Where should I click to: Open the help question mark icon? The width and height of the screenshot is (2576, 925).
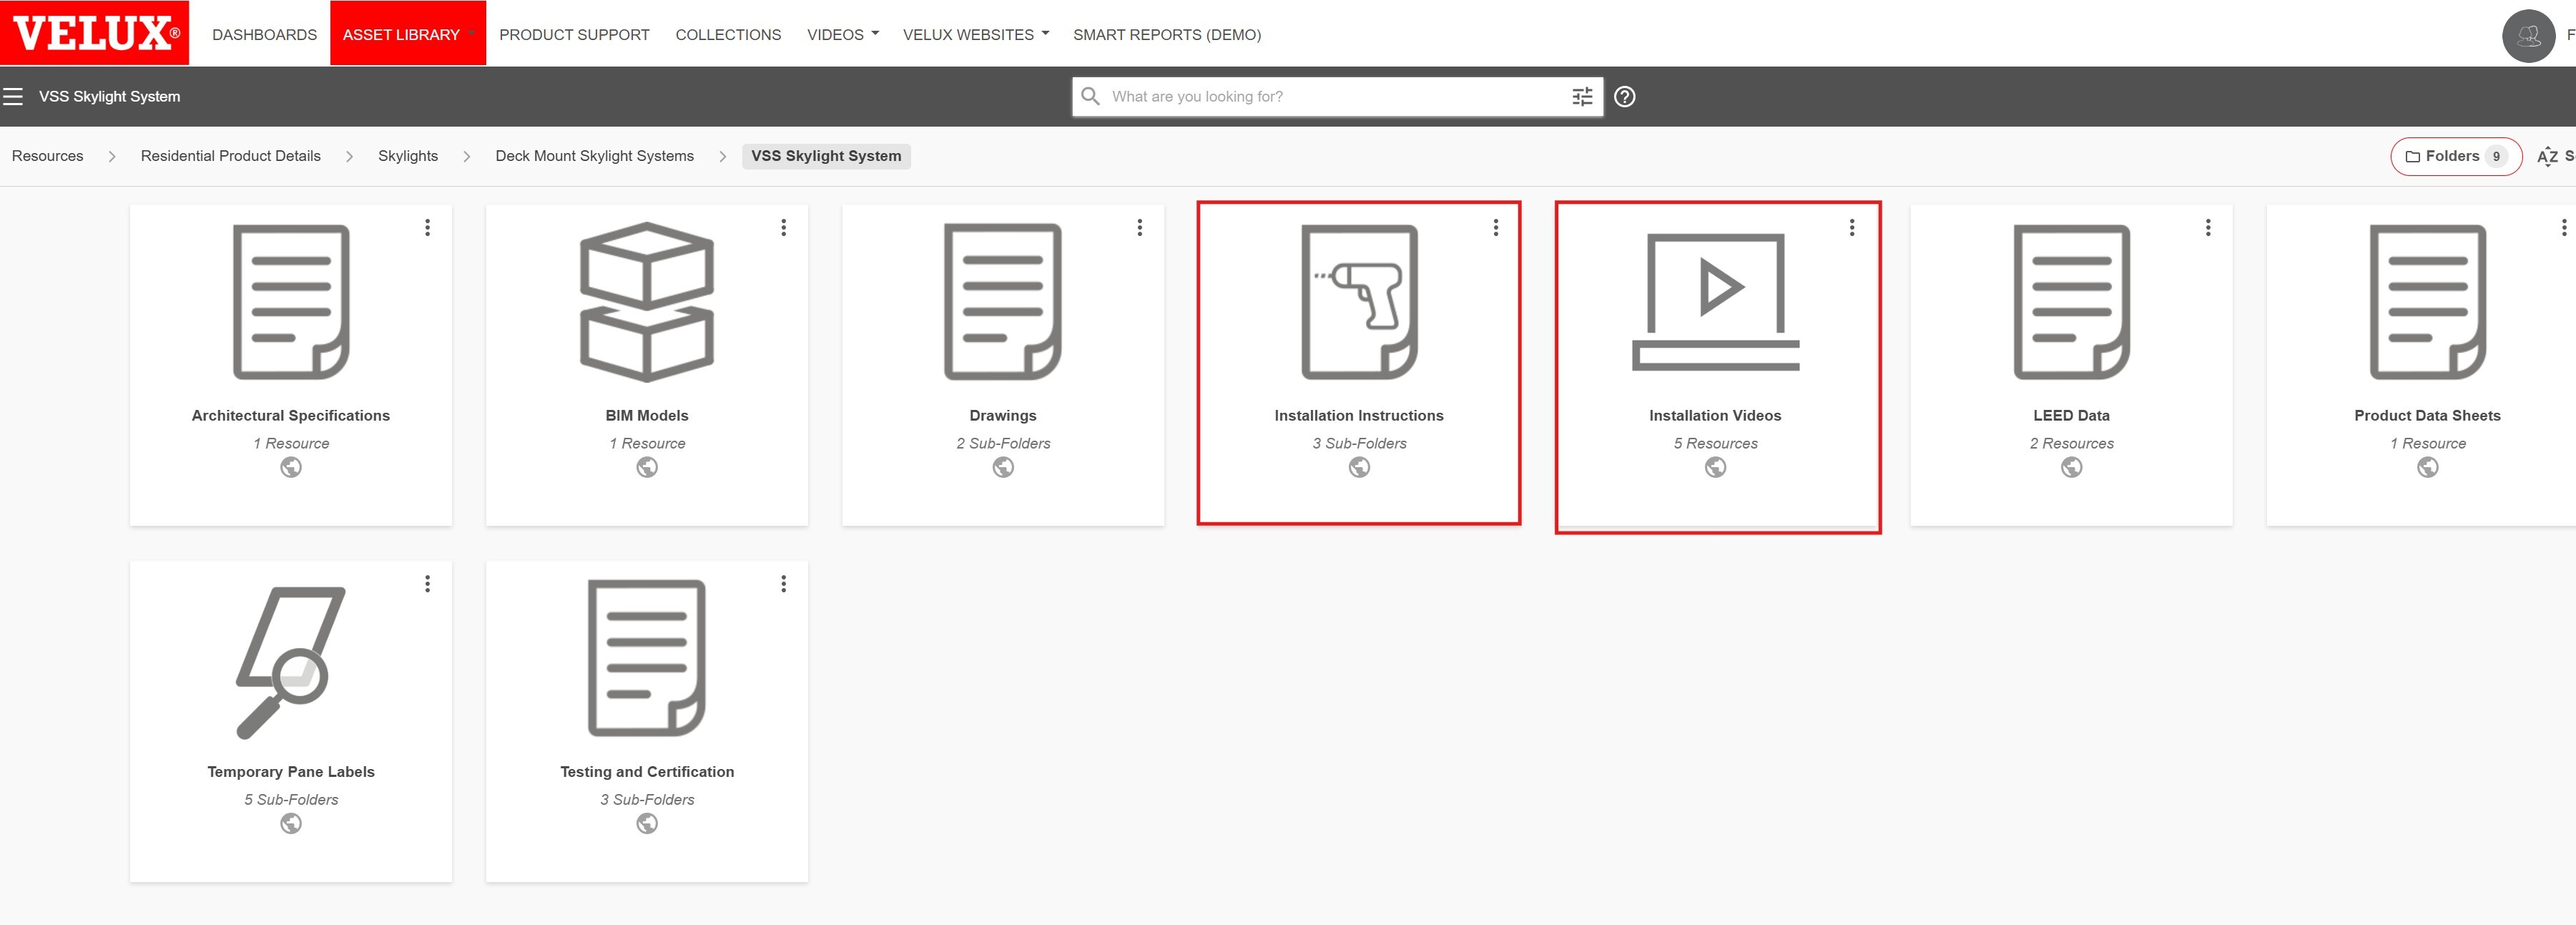[1625, 96]
